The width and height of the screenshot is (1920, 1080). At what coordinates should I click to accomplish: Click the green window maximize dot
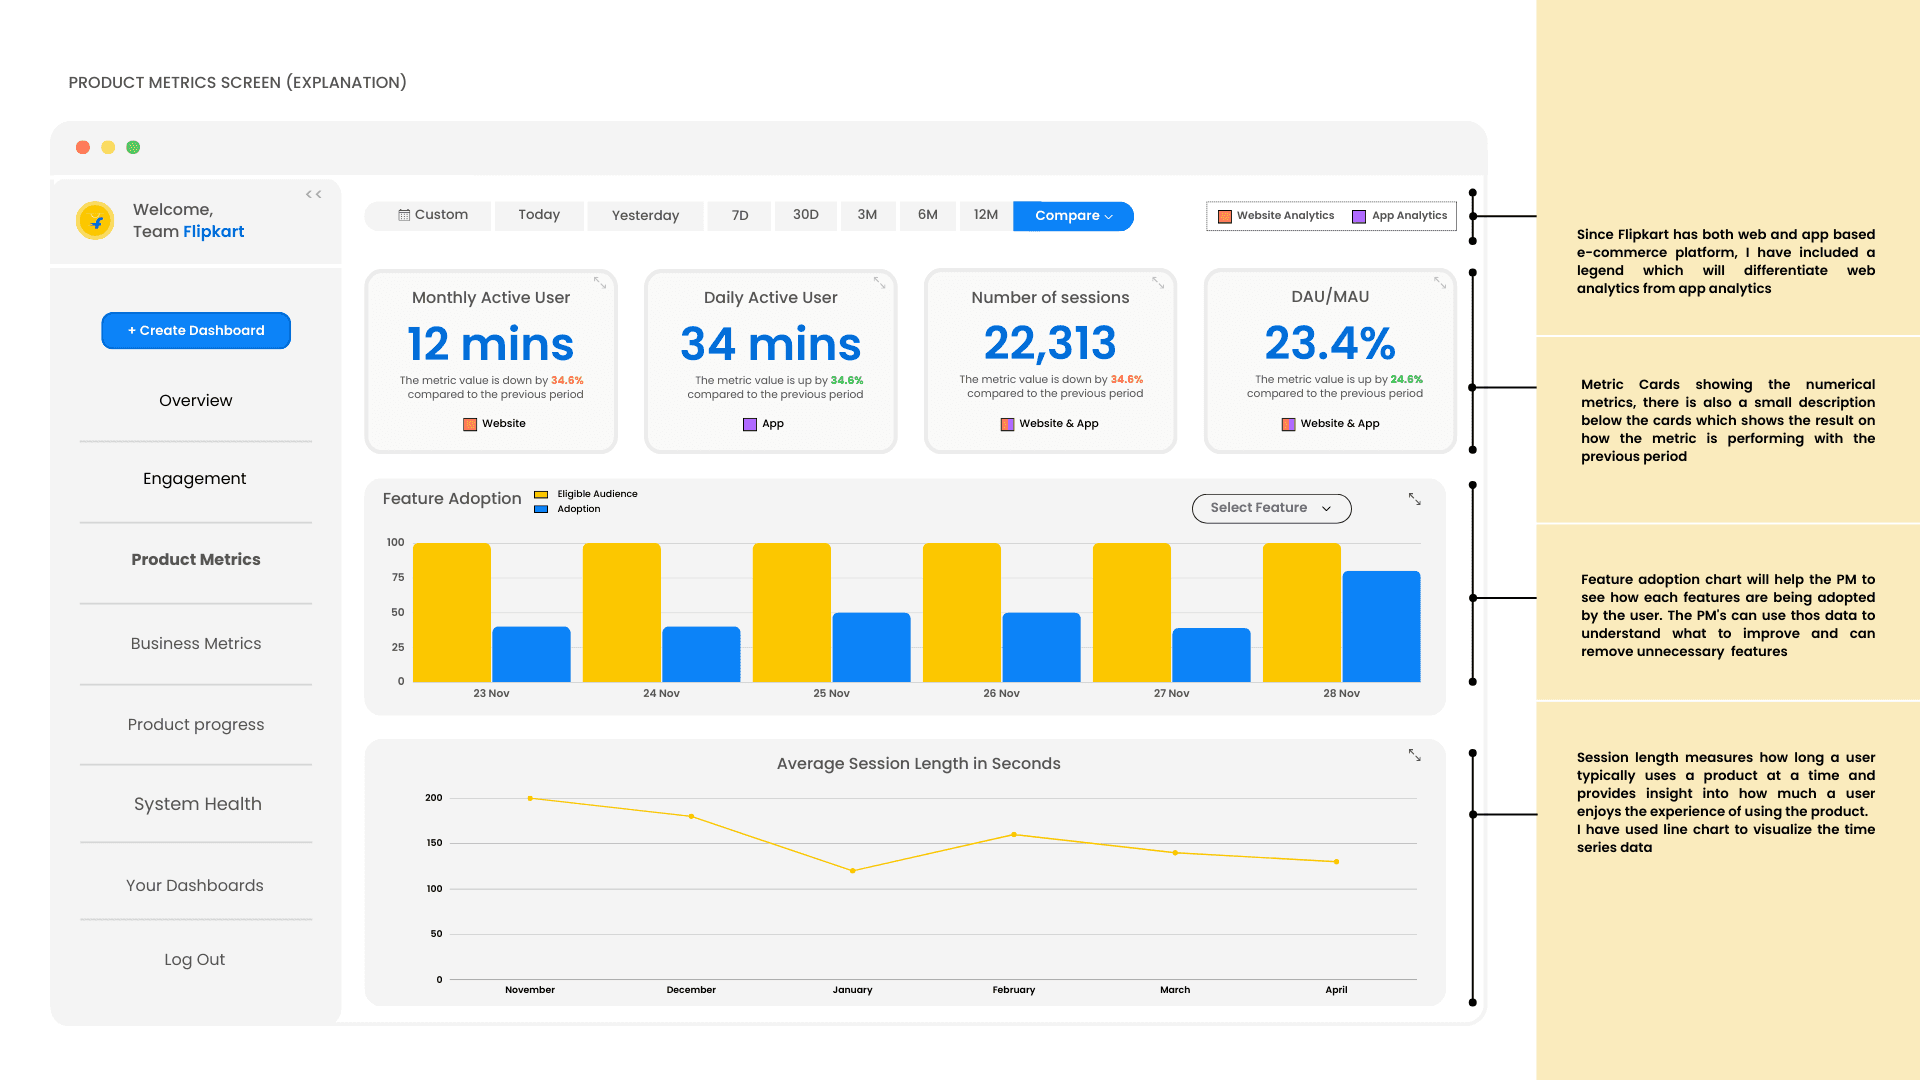tap(133, 147)
